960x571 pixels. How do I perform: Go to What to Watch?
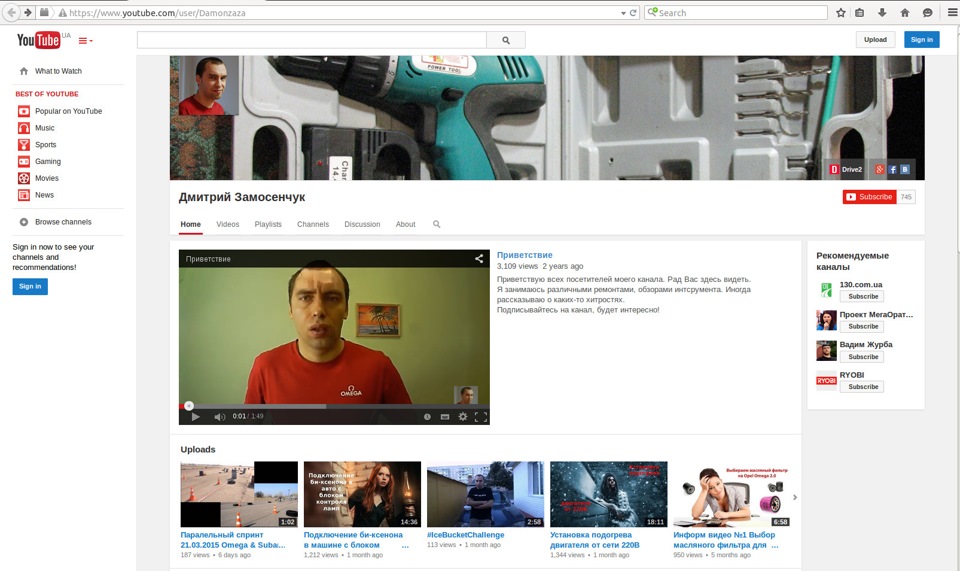[x=58, y=71]
